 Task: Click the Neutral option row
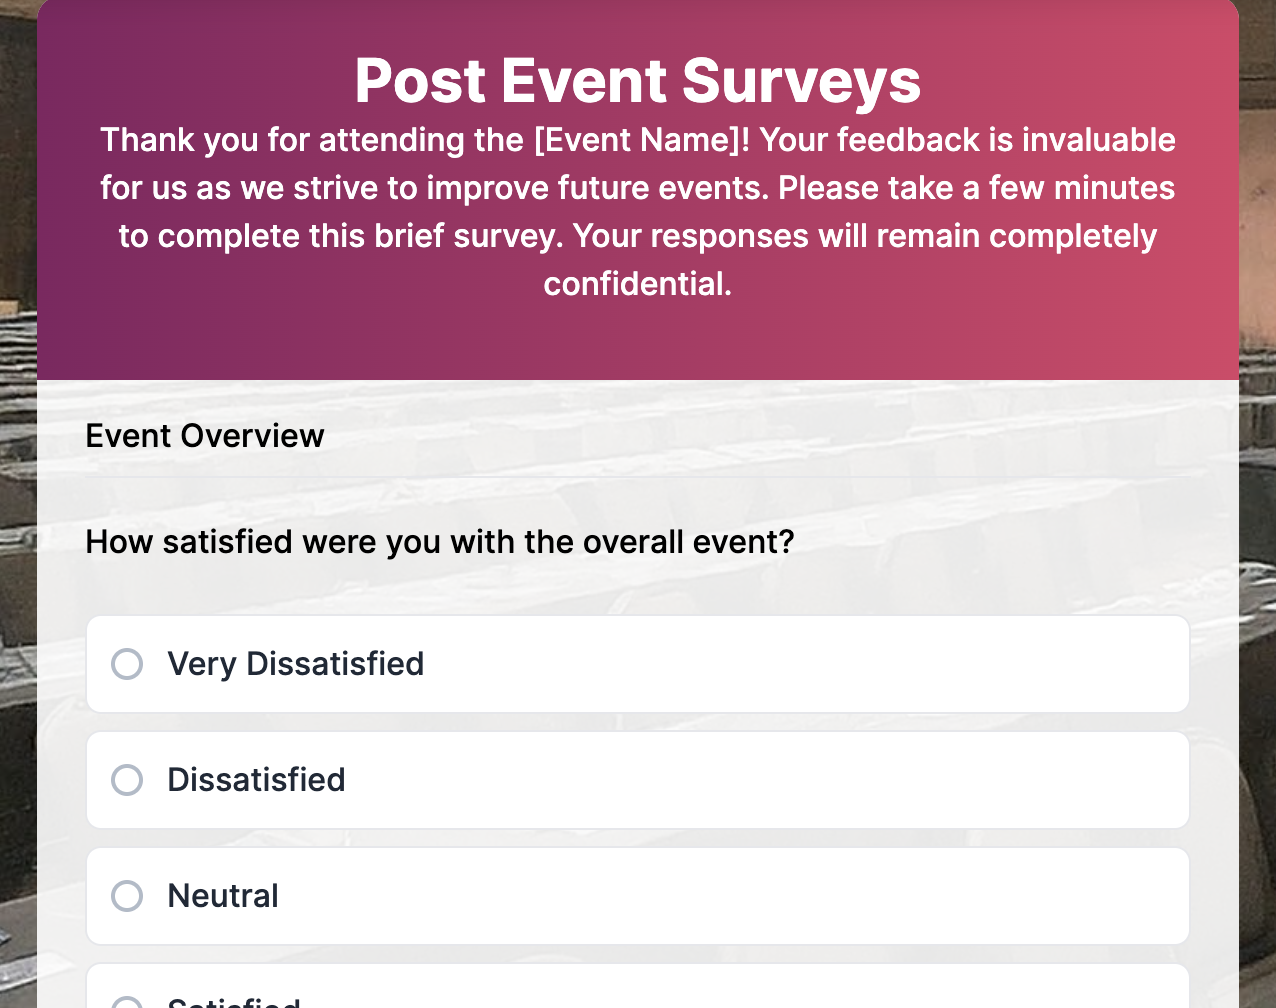click(638, 896)
